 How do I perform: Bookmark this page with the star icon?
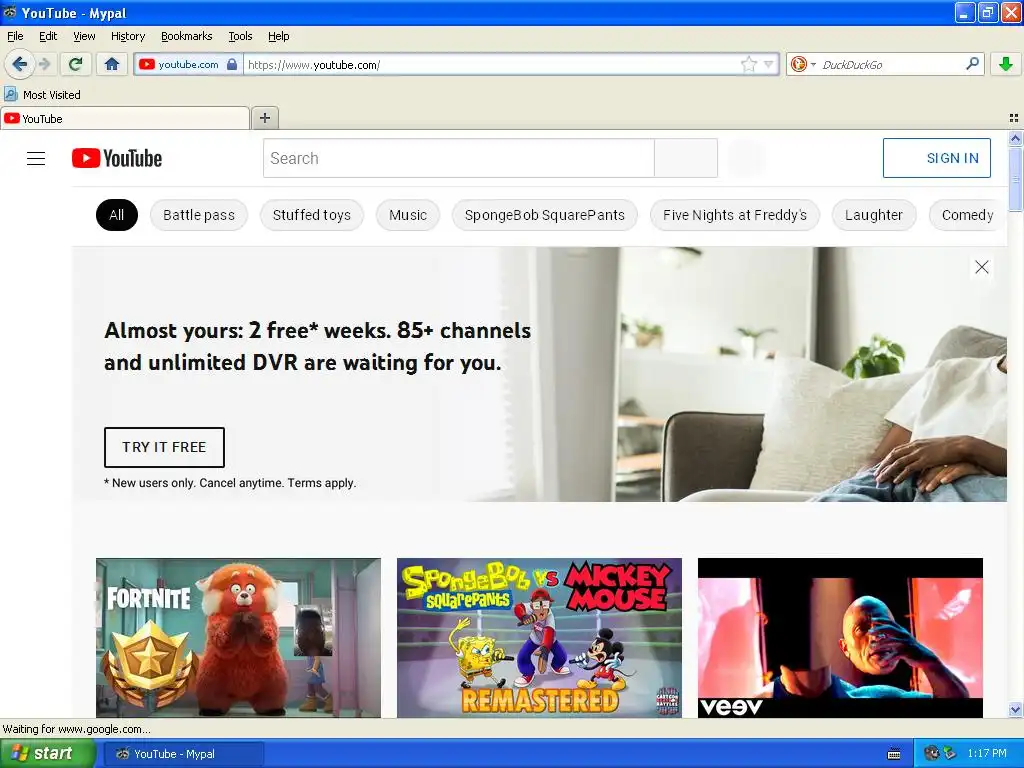coord(748,64)
